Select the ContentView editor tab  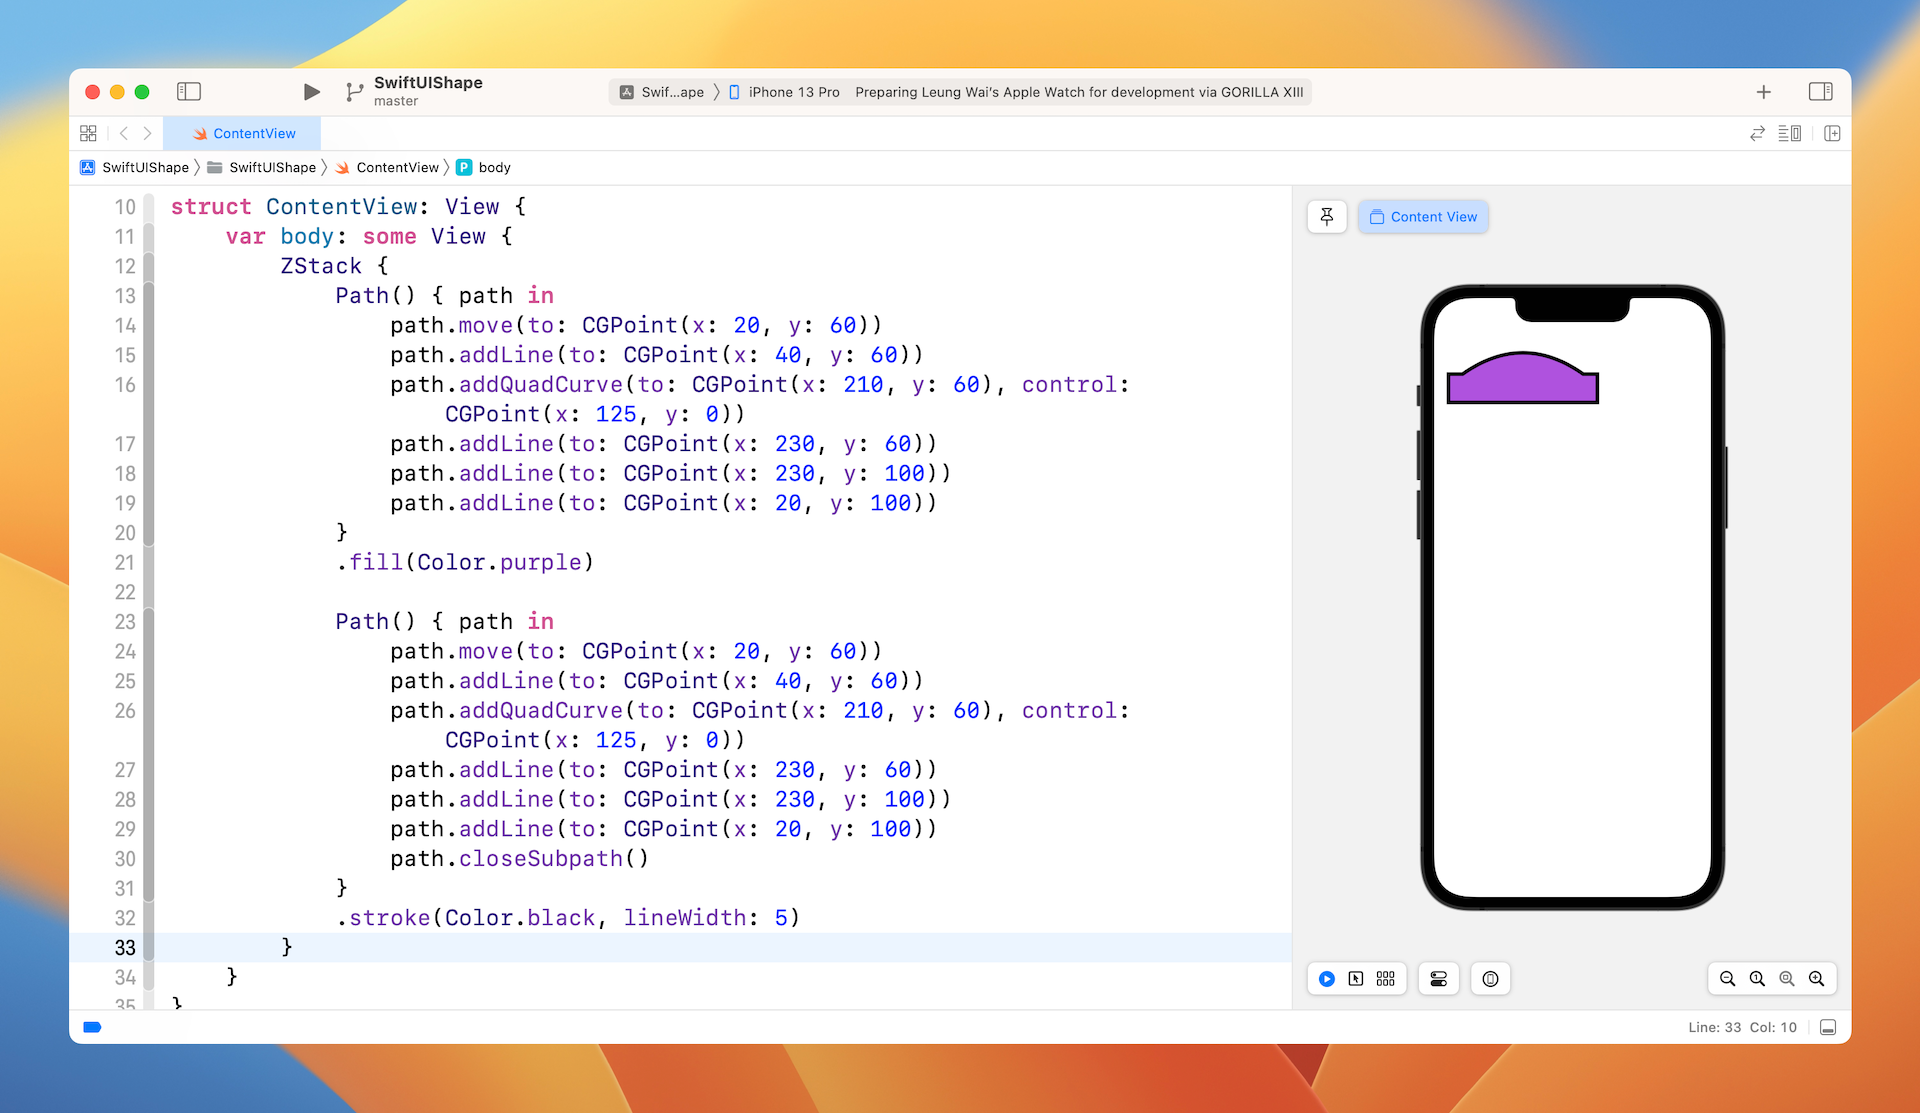pyautogui.click(x=243, y=133)
